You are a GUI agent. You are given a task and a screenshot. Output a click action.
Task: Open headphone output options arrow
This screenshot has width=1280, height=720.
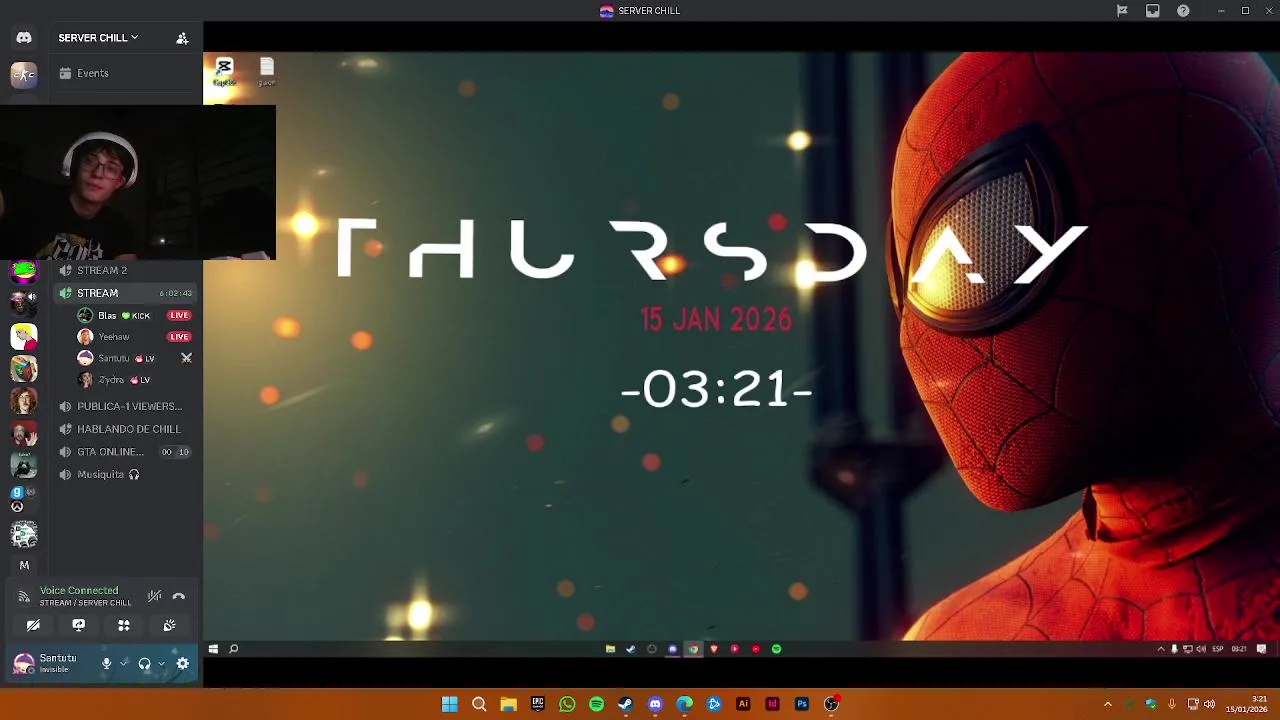161,664
